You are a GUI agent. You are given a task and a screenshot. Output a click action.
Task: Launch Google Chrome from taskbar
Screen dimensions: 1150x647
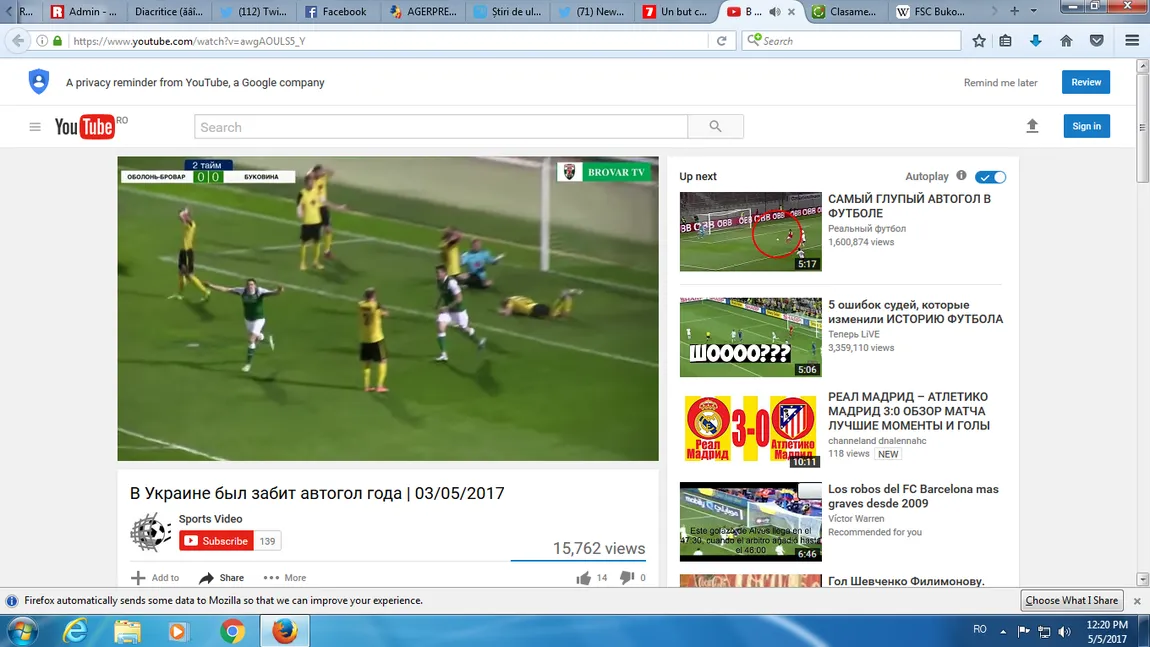[232, 631]
